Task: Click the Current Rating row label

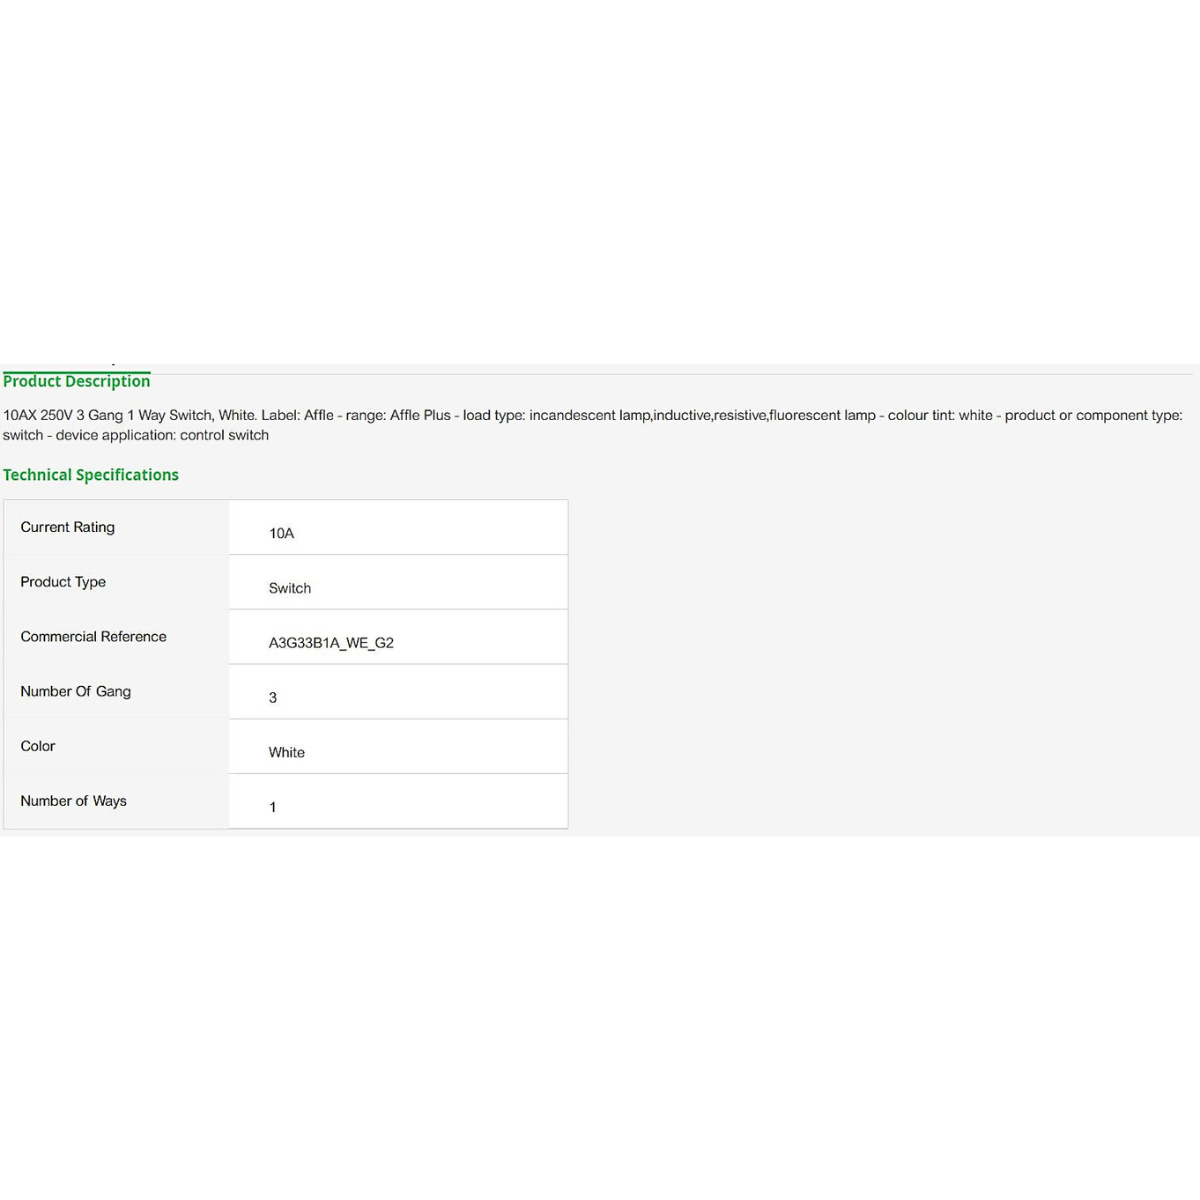Action: [x=68, y=527]
